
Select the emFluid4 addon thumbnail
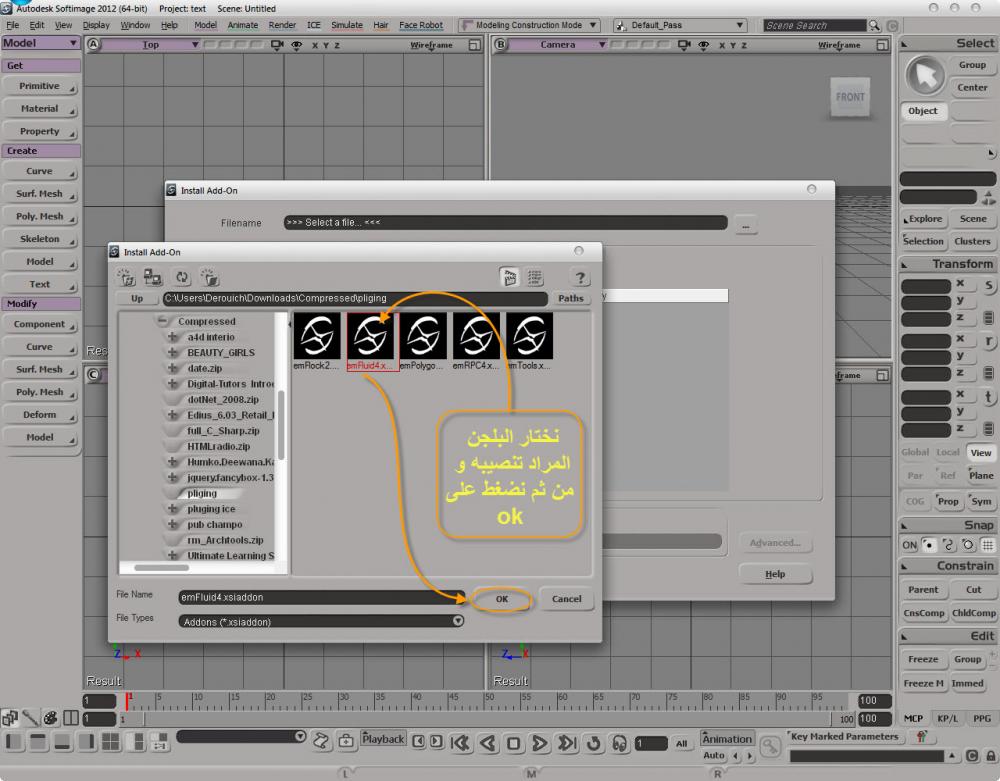(x=371, y=341)
